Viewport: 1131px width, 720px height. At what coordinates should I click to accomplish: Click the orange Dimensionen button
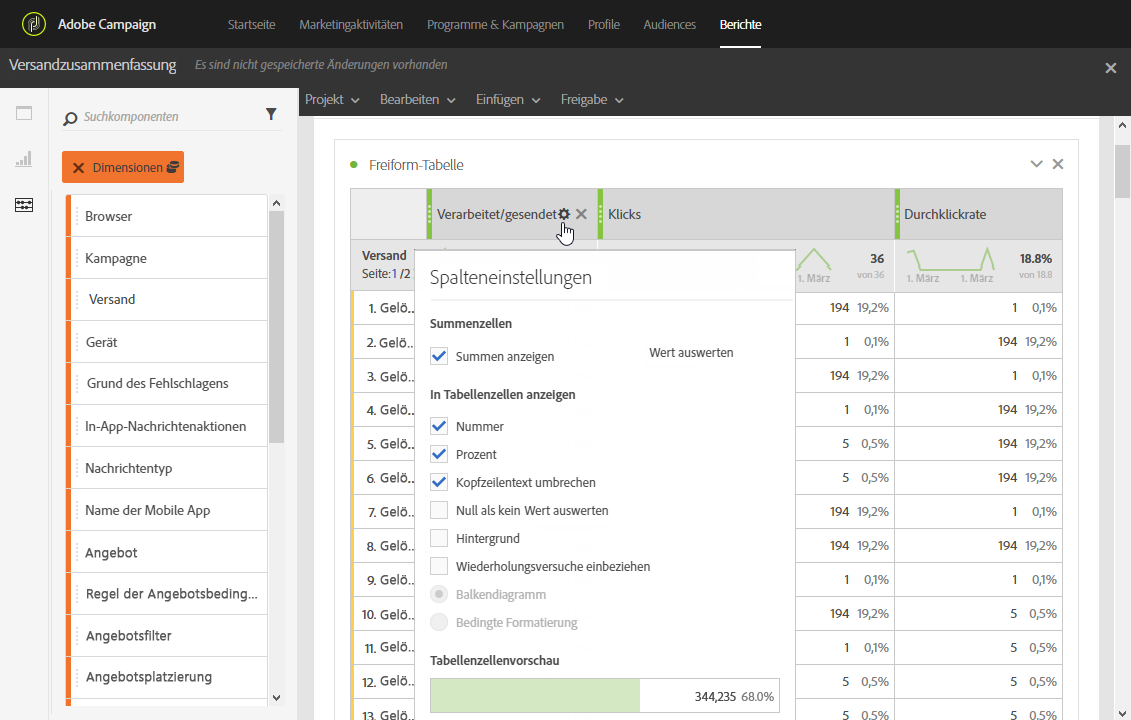pos(123,168)
